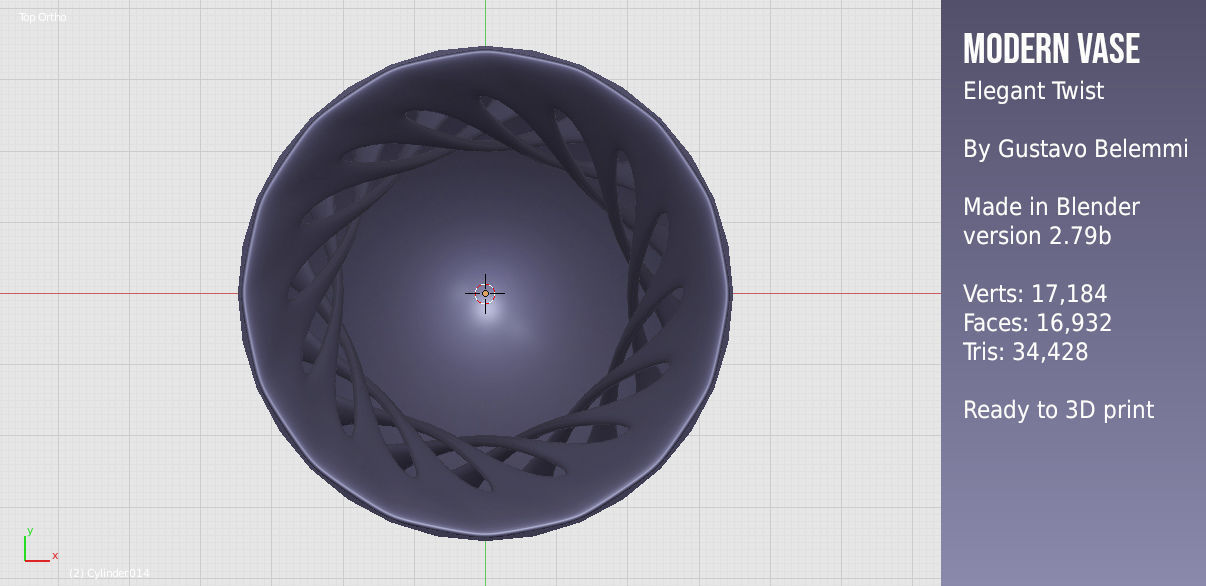Click the '(2) Cylinder014' object name label
The width and height of the screenshot is (1206, 586).
point(109,573)
